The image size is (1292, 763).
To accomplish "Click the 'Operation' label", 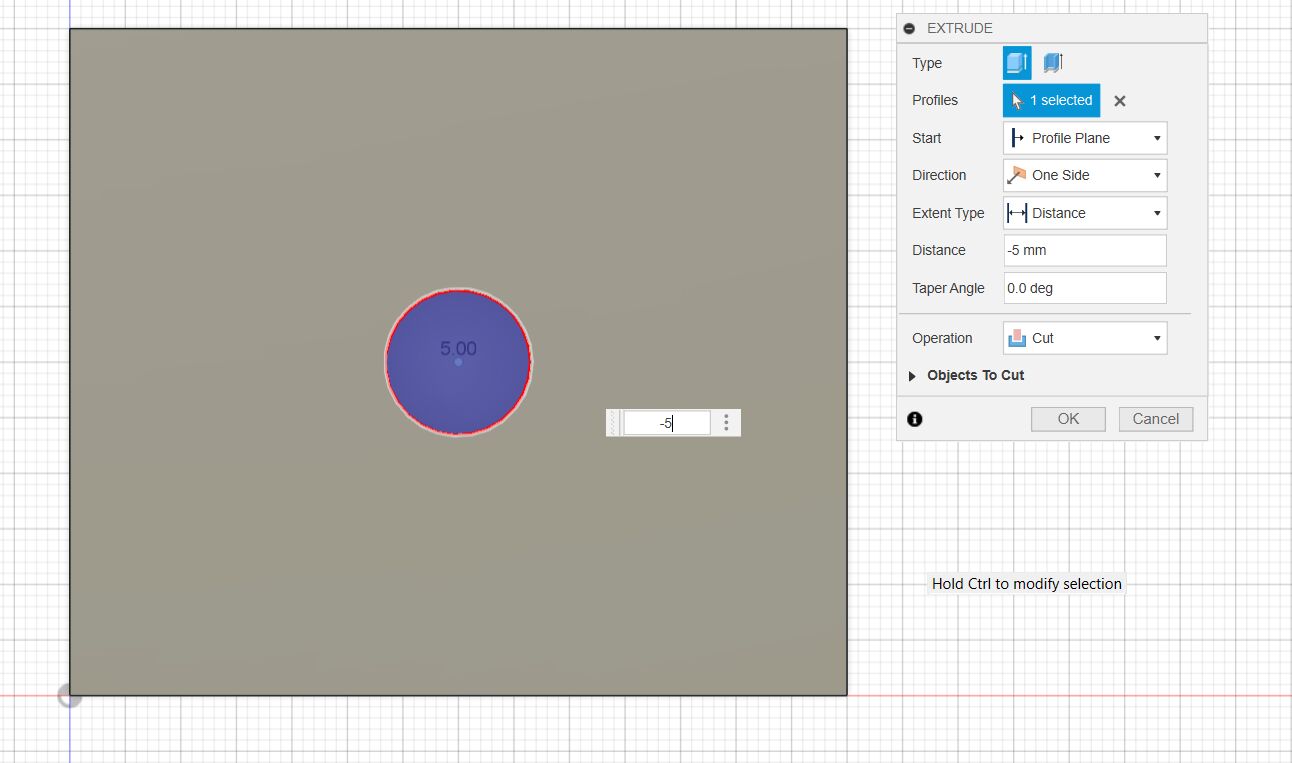I will pos(942,338).
